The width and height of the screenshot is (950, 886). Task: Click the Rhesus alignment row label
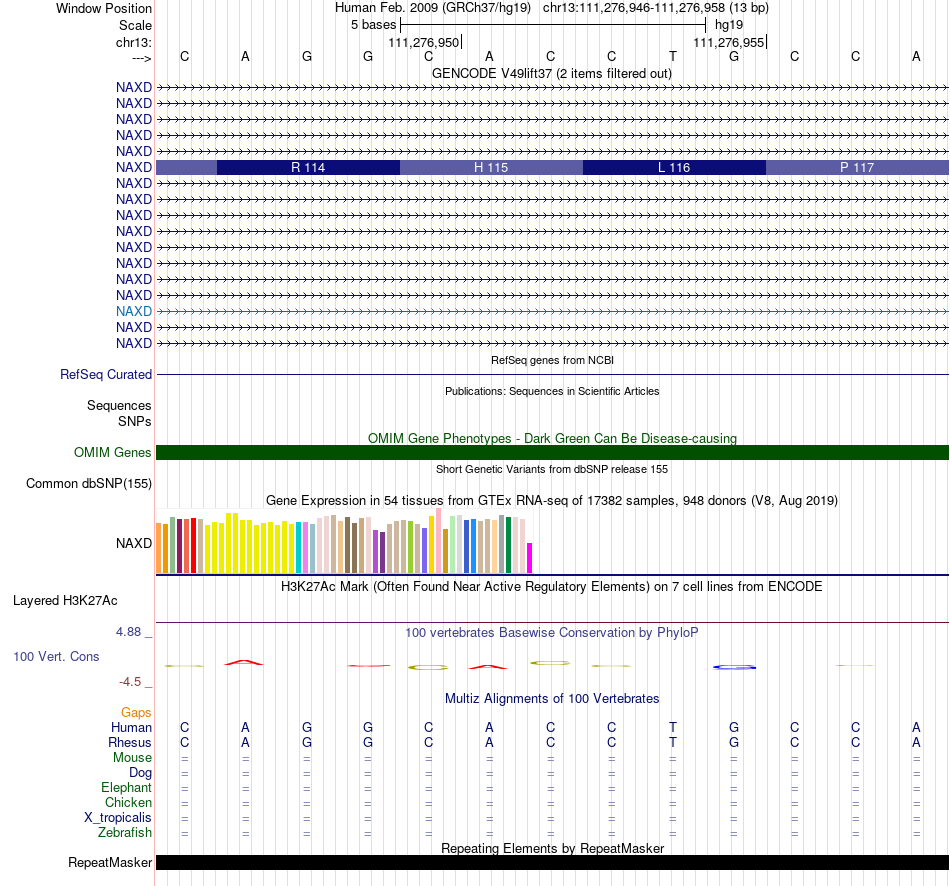pyautogui.click(x=130, y=742)
